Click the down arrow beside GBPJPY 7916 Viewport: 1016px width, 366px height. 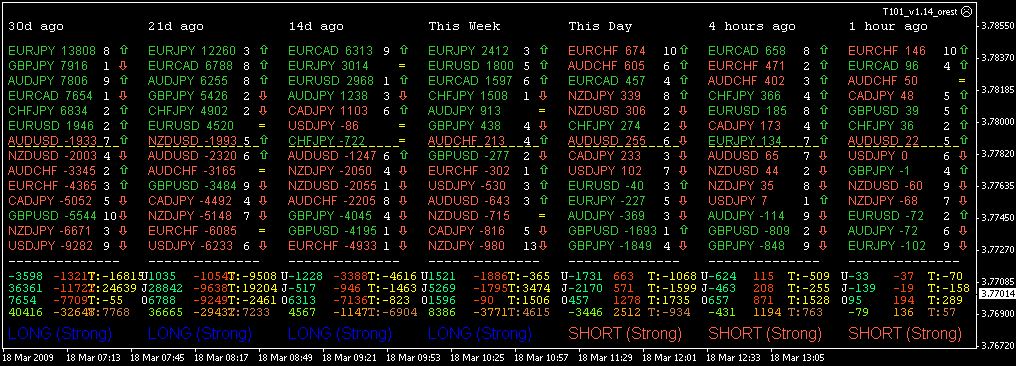(x=124, y=65)
